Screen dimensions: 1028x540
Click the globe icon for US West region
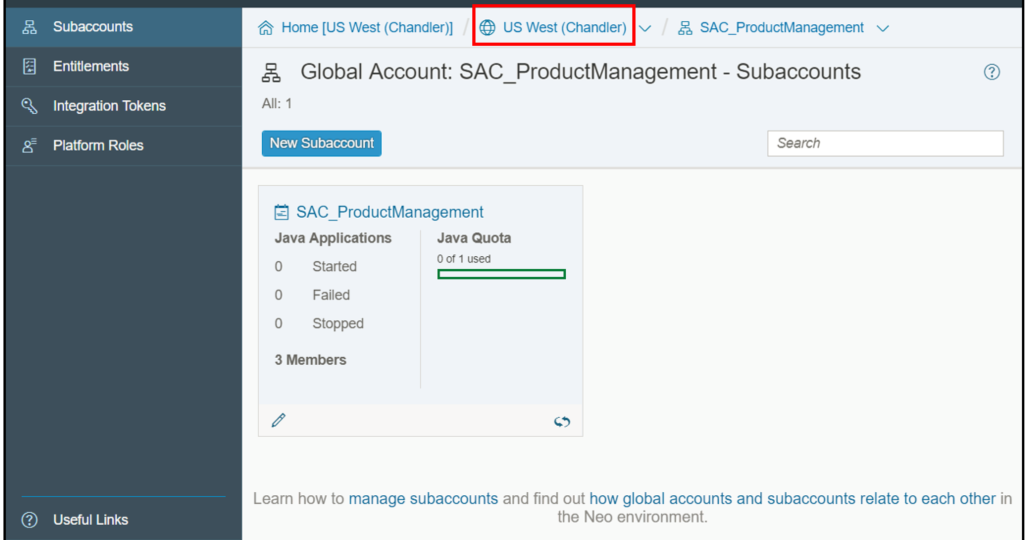pyautogui.click(x=487, y=28)
